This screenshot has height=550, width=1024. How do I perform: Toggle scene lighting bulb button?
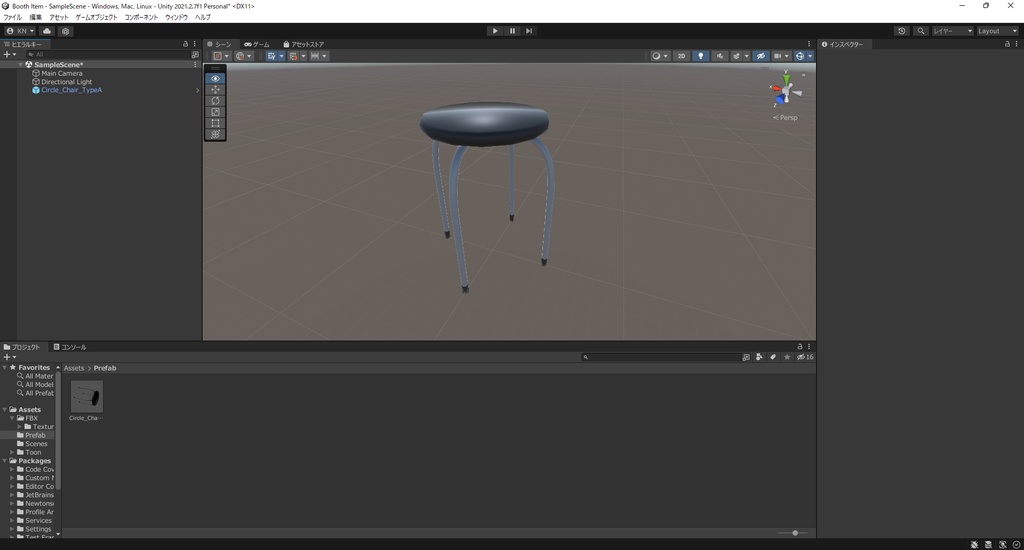701,56
